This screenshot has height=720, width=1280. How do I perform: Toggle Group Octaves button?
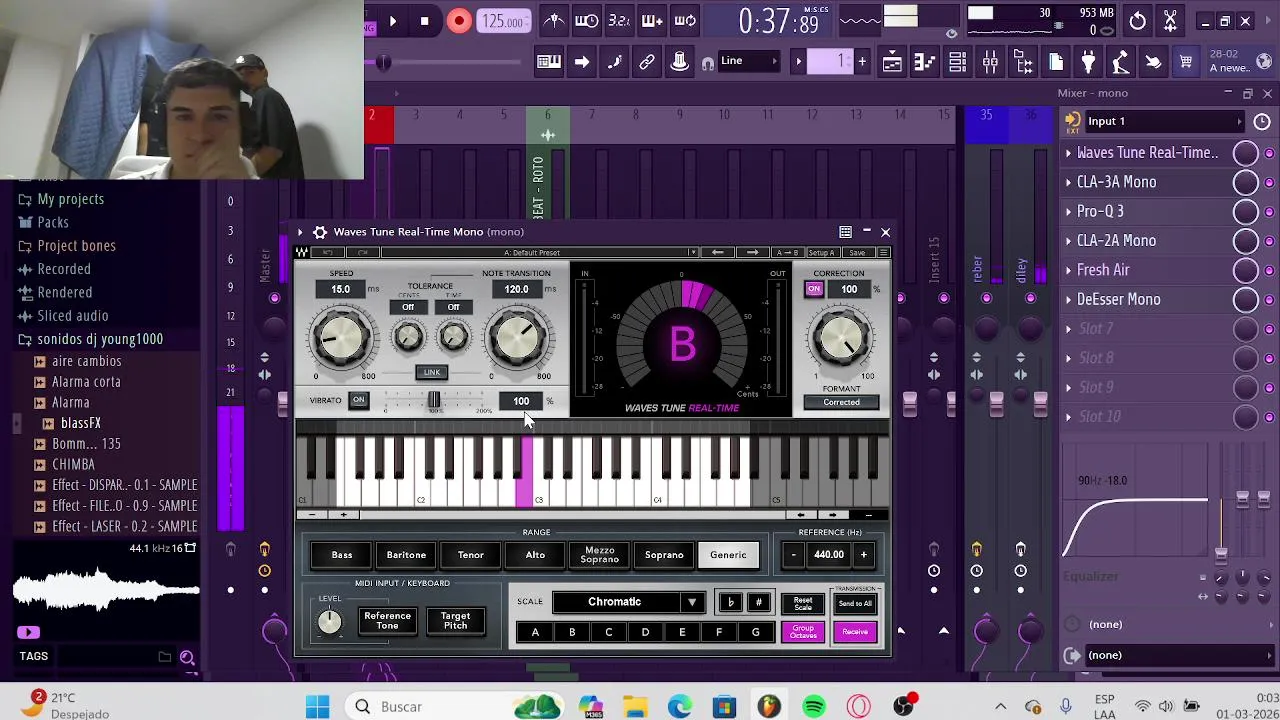point(803,632)
